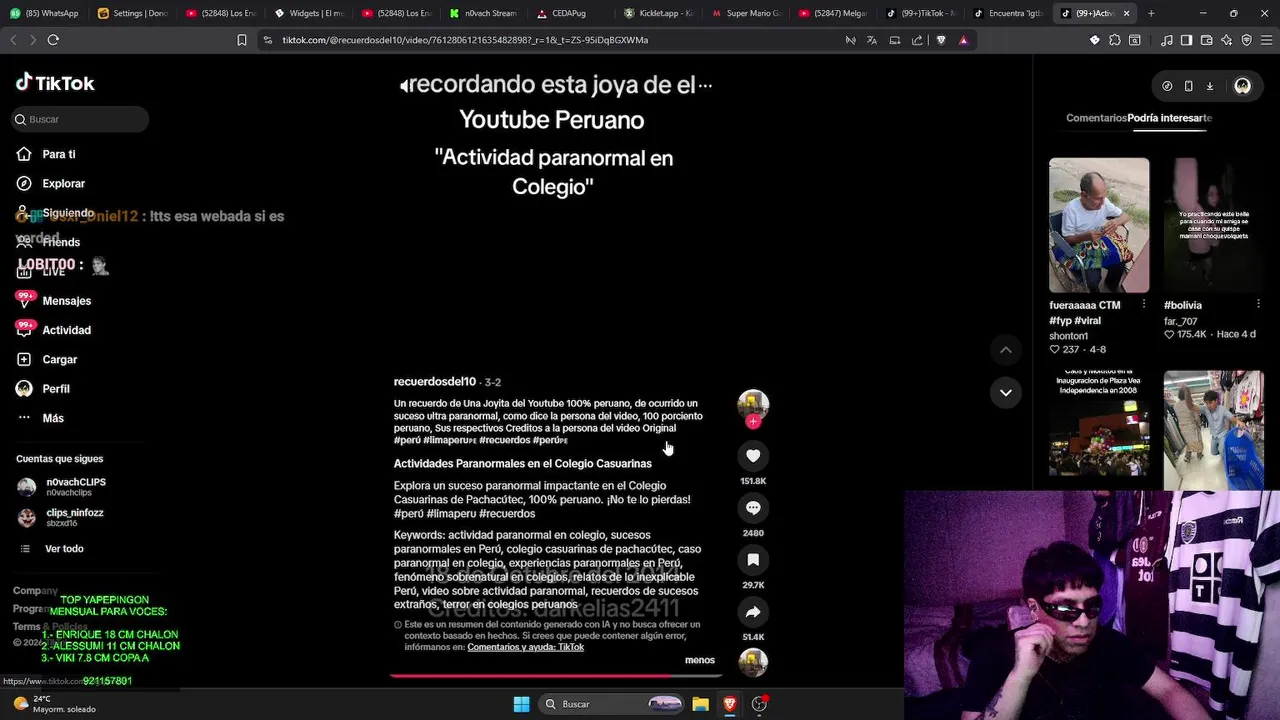The height and width of the screenshot is (720, 1280).
Task: Open the fueraaaaa CTM video thumbnail
Action: coord(1099,225)
